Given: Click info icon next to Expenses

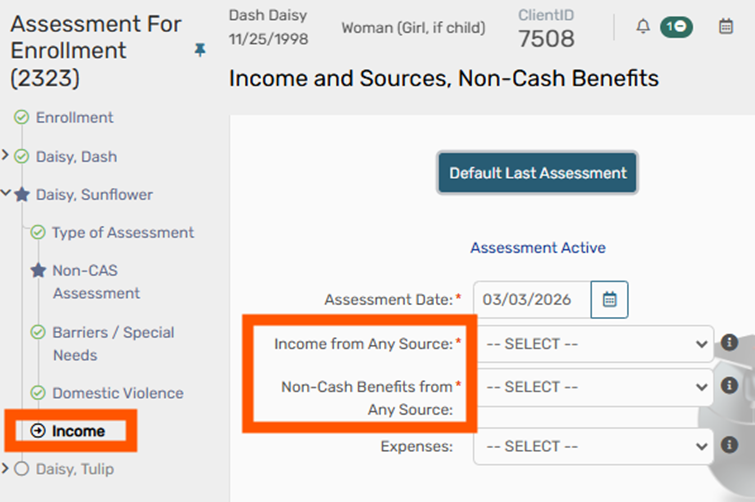Looking at the screenshot, I should pyautogui.click(x=729, y=446).
